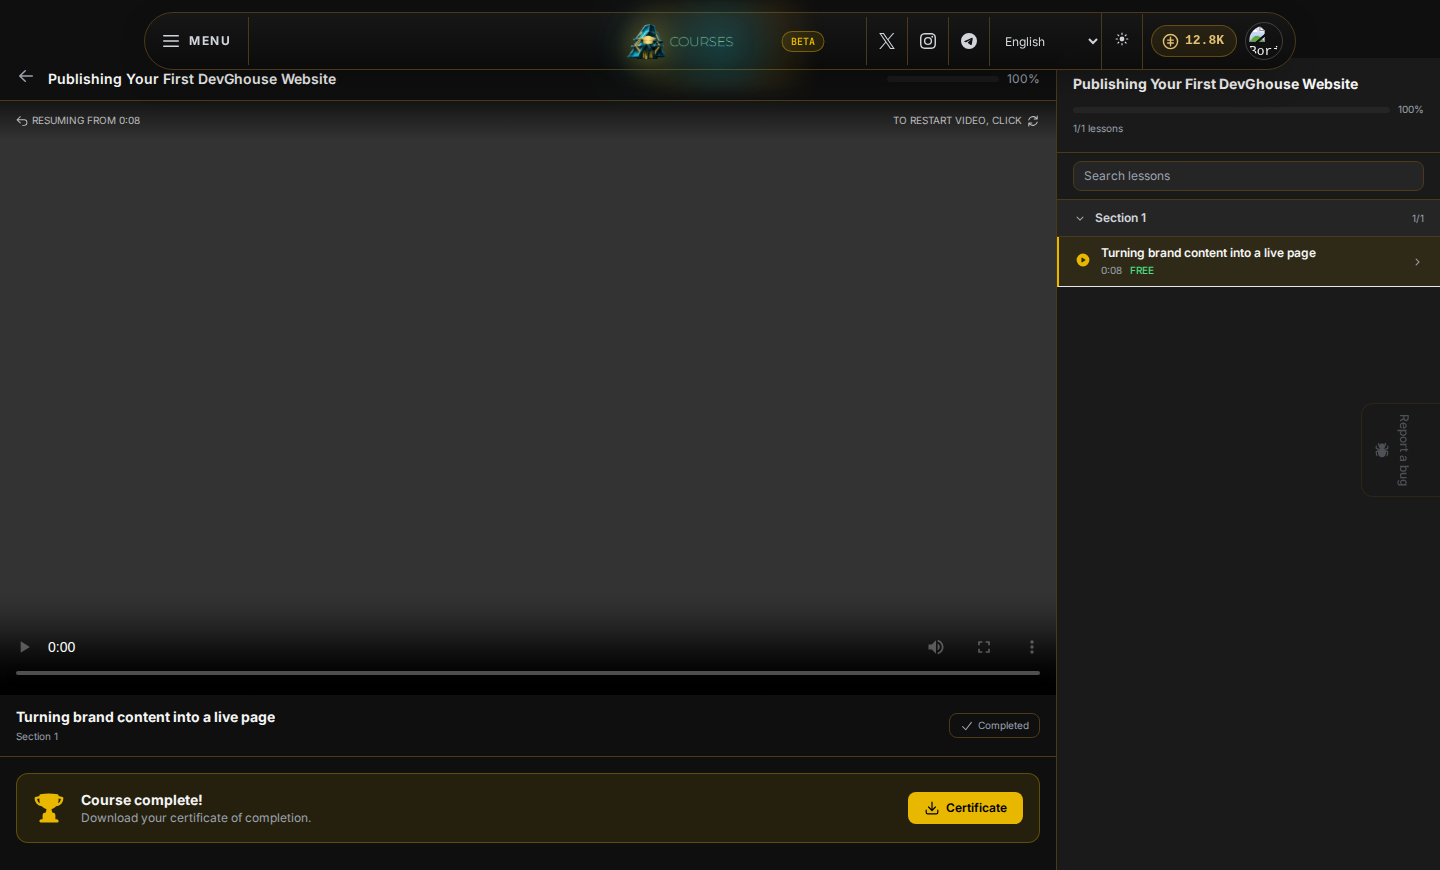Go back using the left arrow

[26, 77]
